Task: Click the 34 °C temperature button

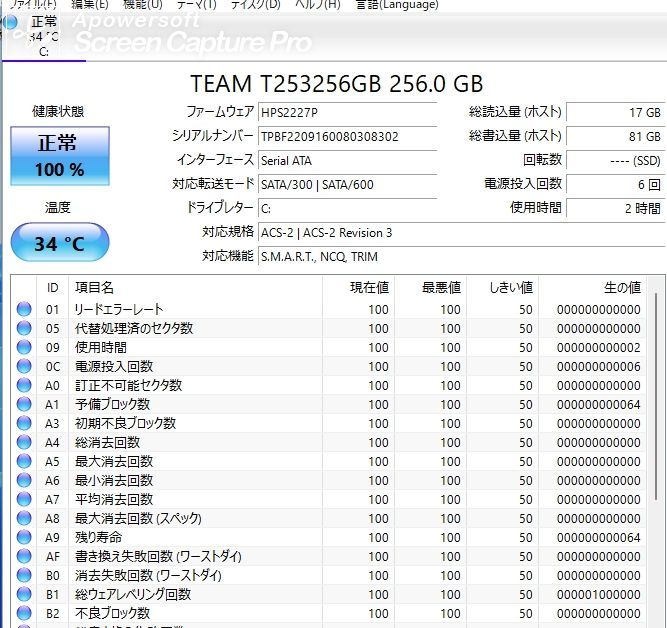Action: (59, 243)
